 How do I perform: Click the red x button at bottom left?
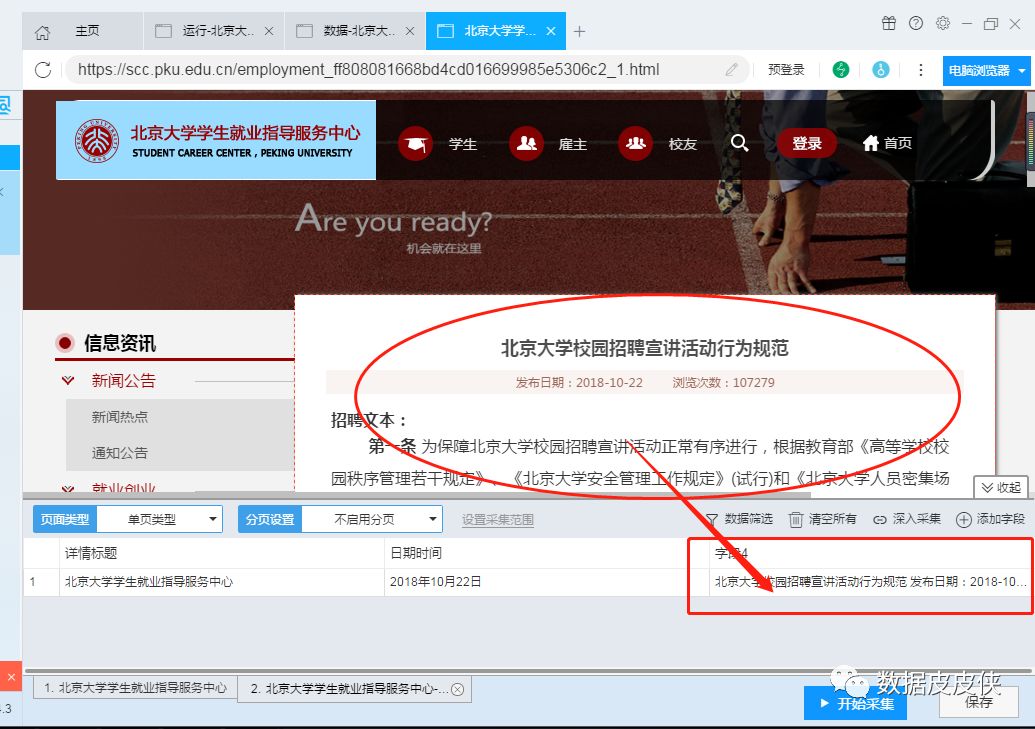pos(11,677)
